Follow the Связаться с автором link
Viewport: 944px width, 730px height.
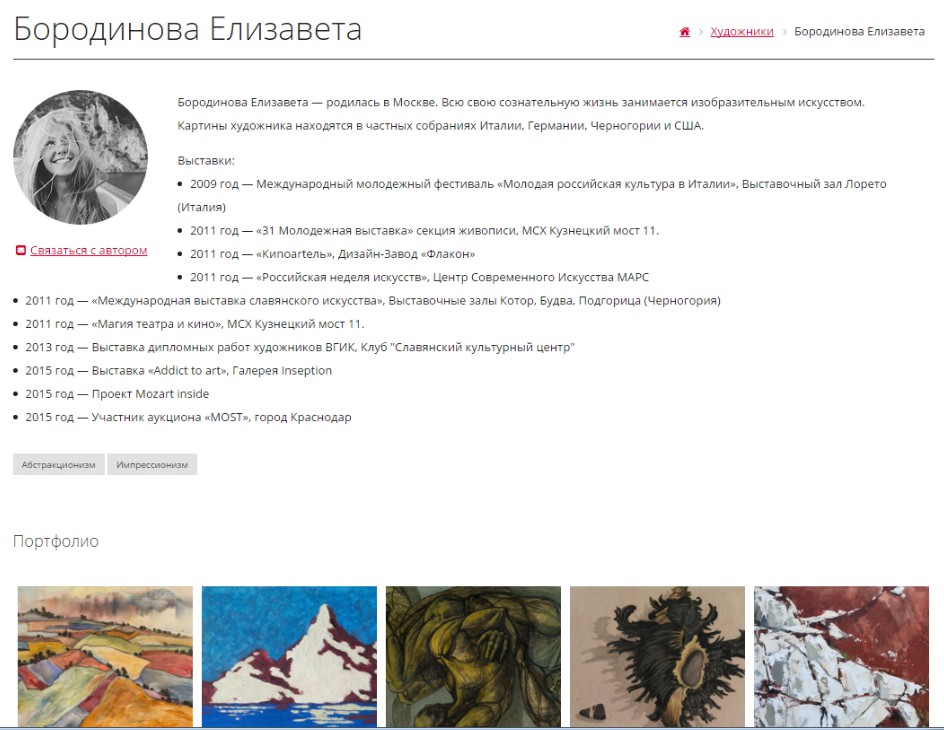88,250
